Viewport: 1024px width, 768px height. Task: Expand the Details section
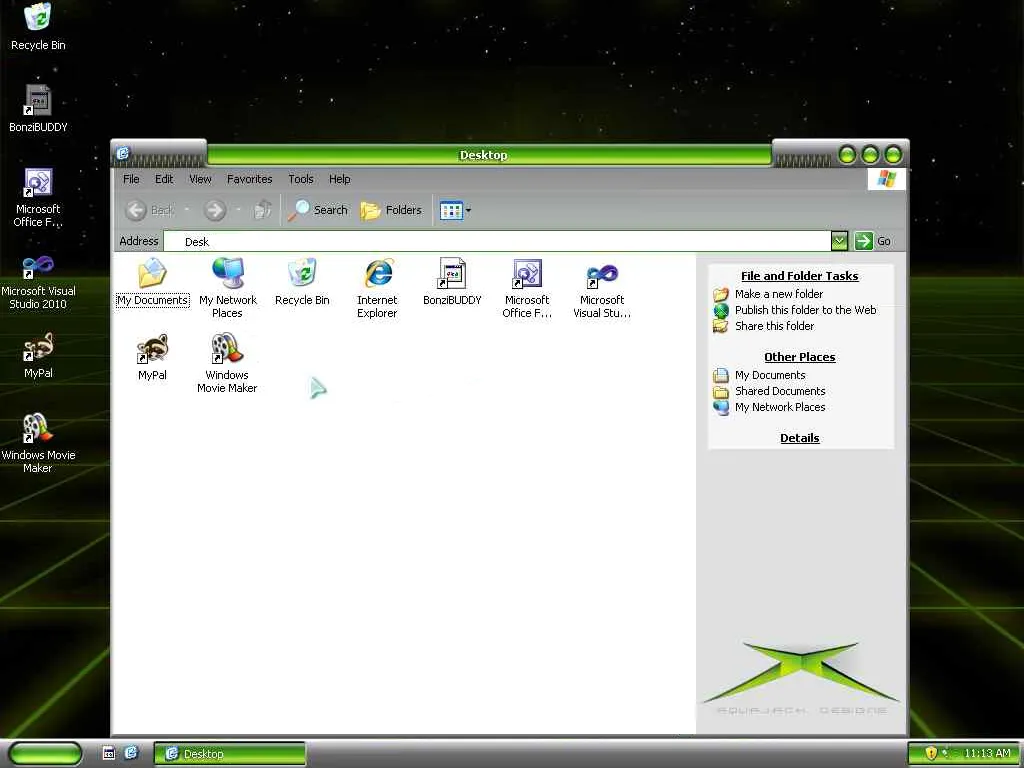(799, 438)
